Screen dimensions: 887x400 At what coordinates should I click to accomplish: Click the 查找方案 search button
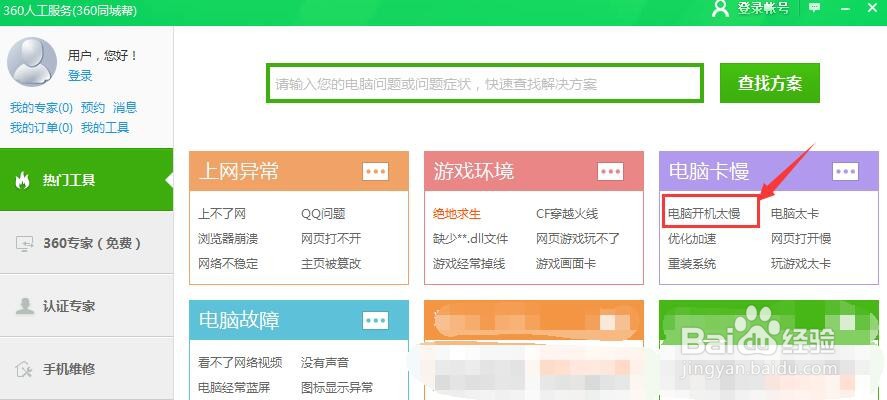pyautogui.click(x=769, y=83)
